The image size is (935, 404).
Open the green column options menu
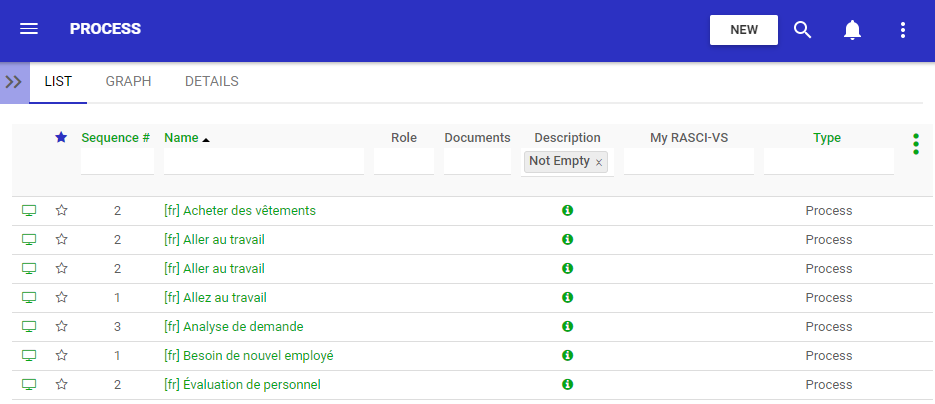tap(915, 144)
